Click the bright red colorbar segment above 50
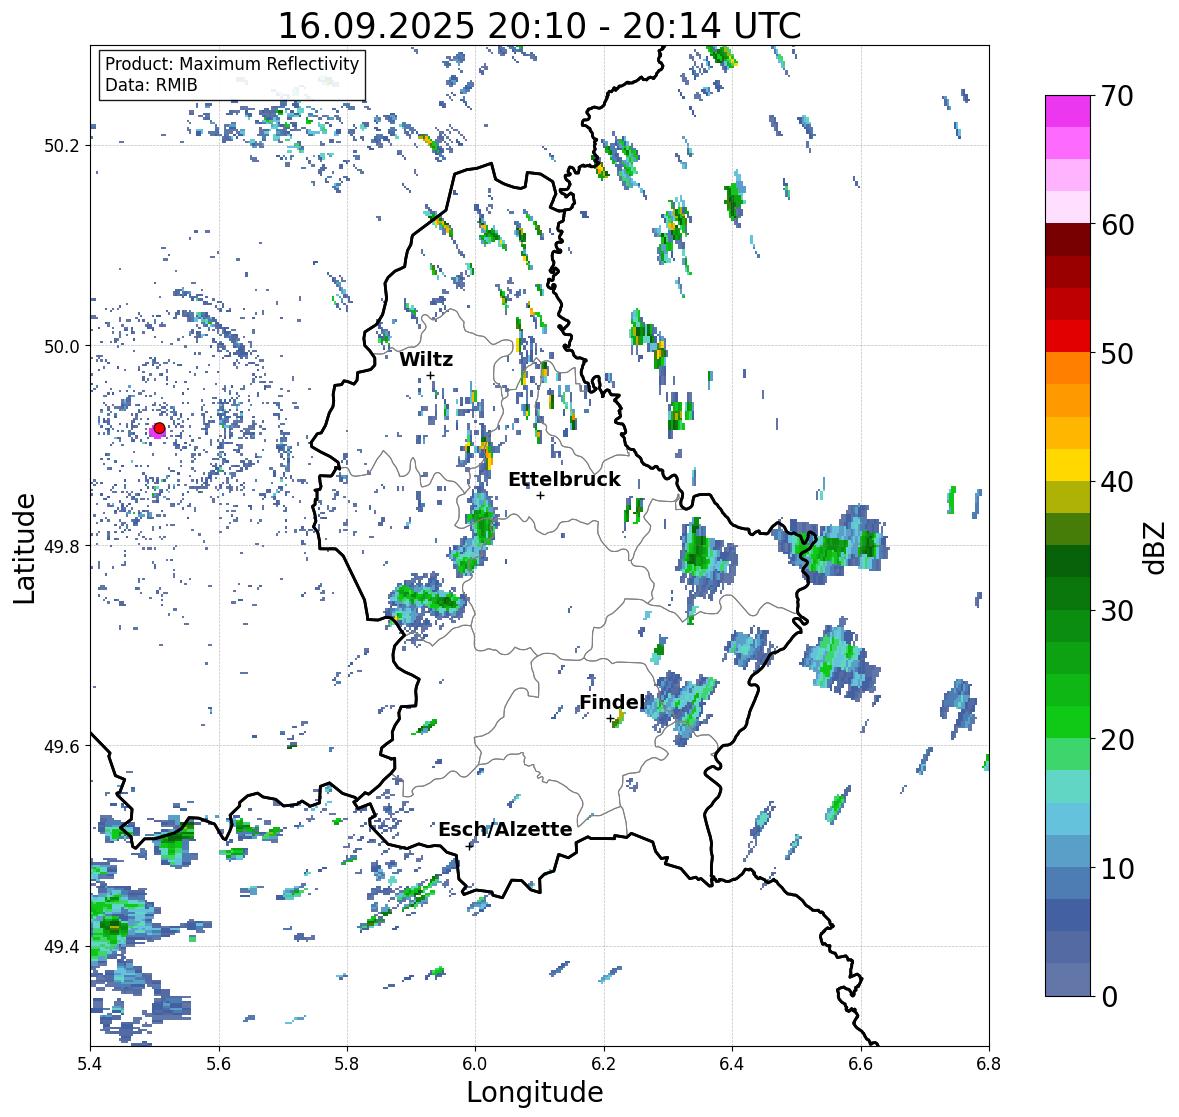Screen dimensions: 1179x1117 click(x=1068, y=336)
